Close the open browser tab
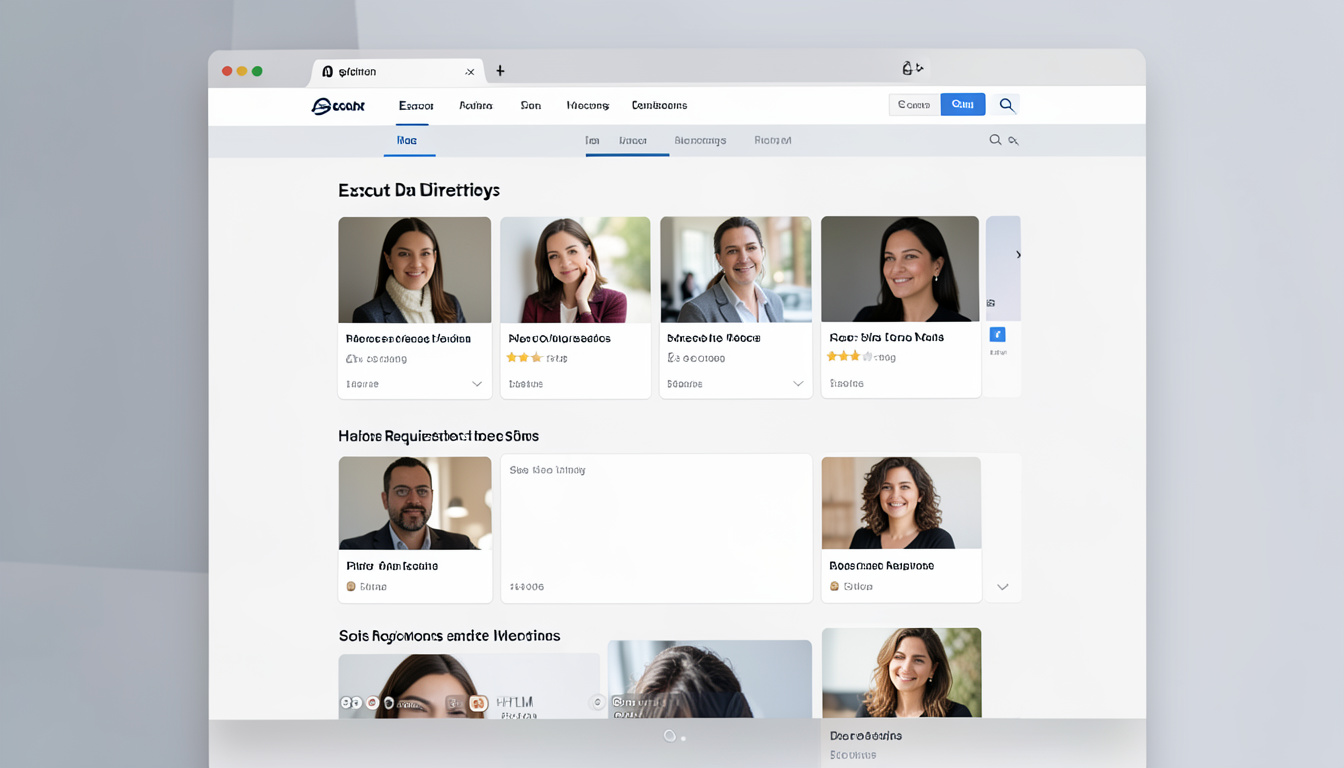Viewport: 1344px width, 768px height. click(x=470, y=72)
